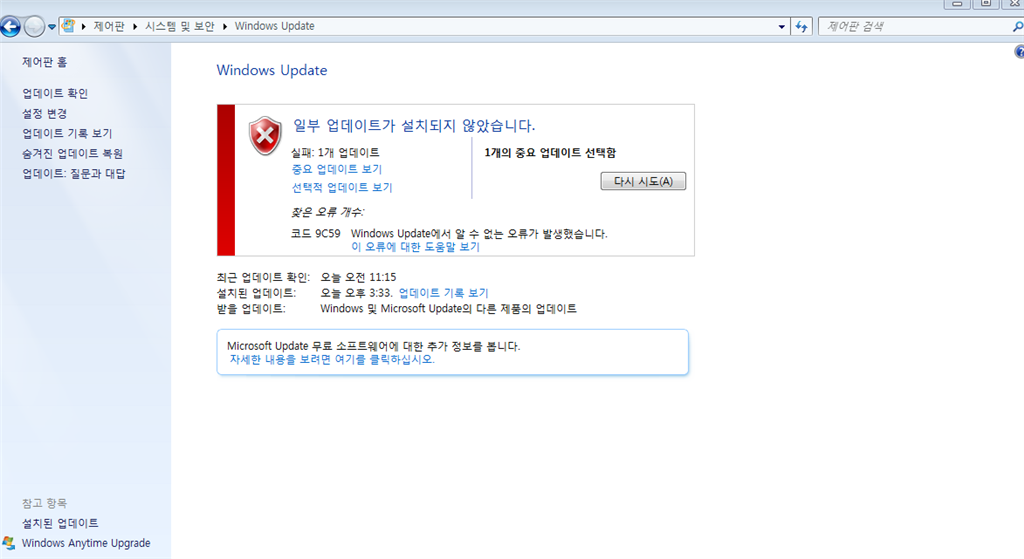
Task: Click 오늘 오전 11:15 check time
Action: pos(359,278)
